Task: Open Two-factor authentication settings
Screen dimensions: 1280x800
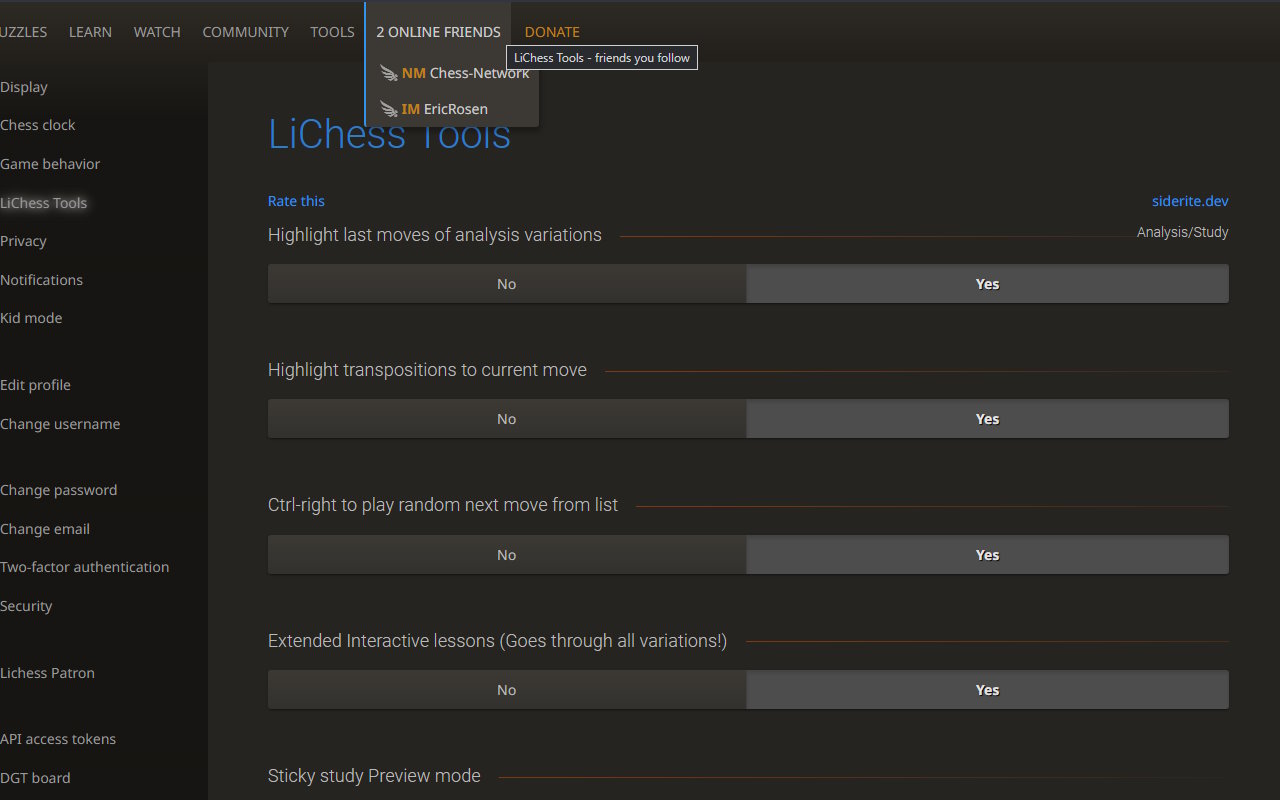Action: click(85, 567)
